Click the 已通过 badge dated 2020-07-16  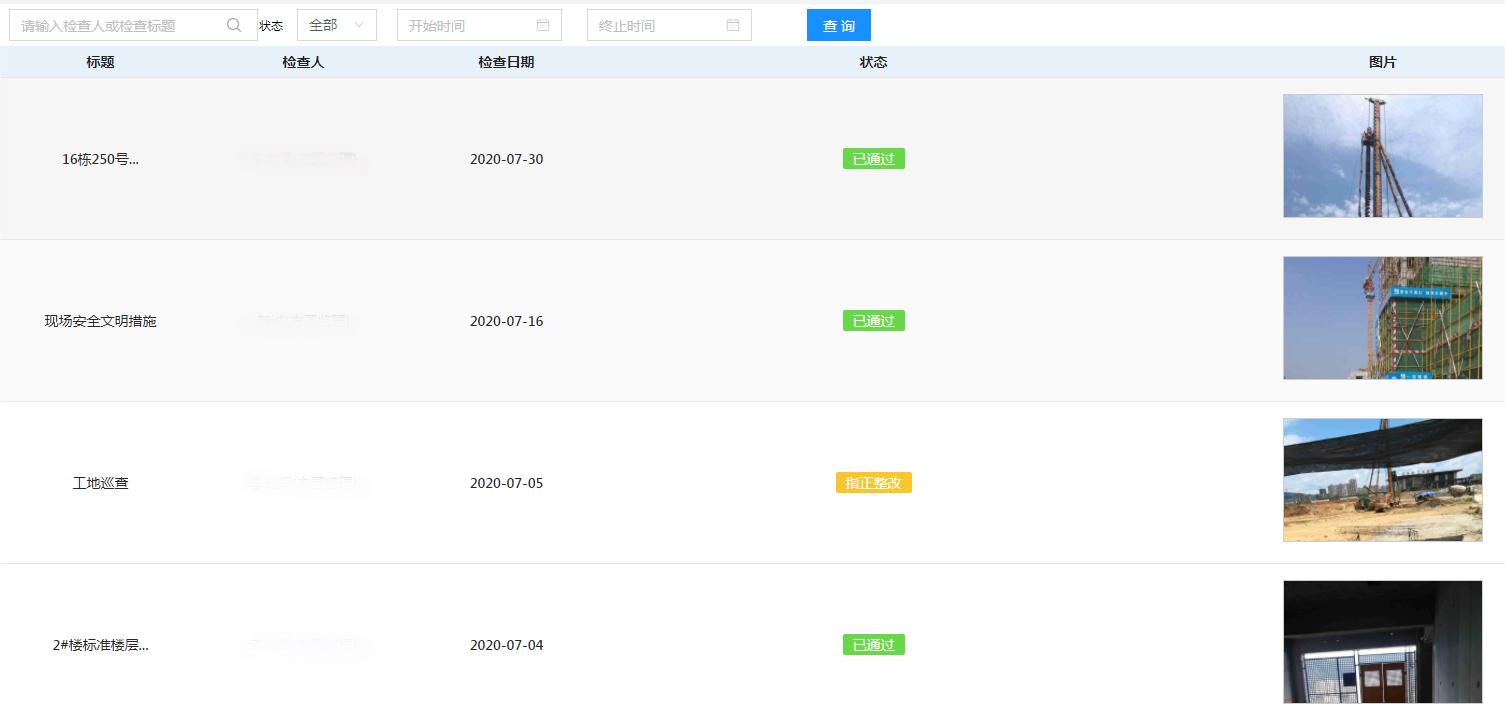click(873, 321)
